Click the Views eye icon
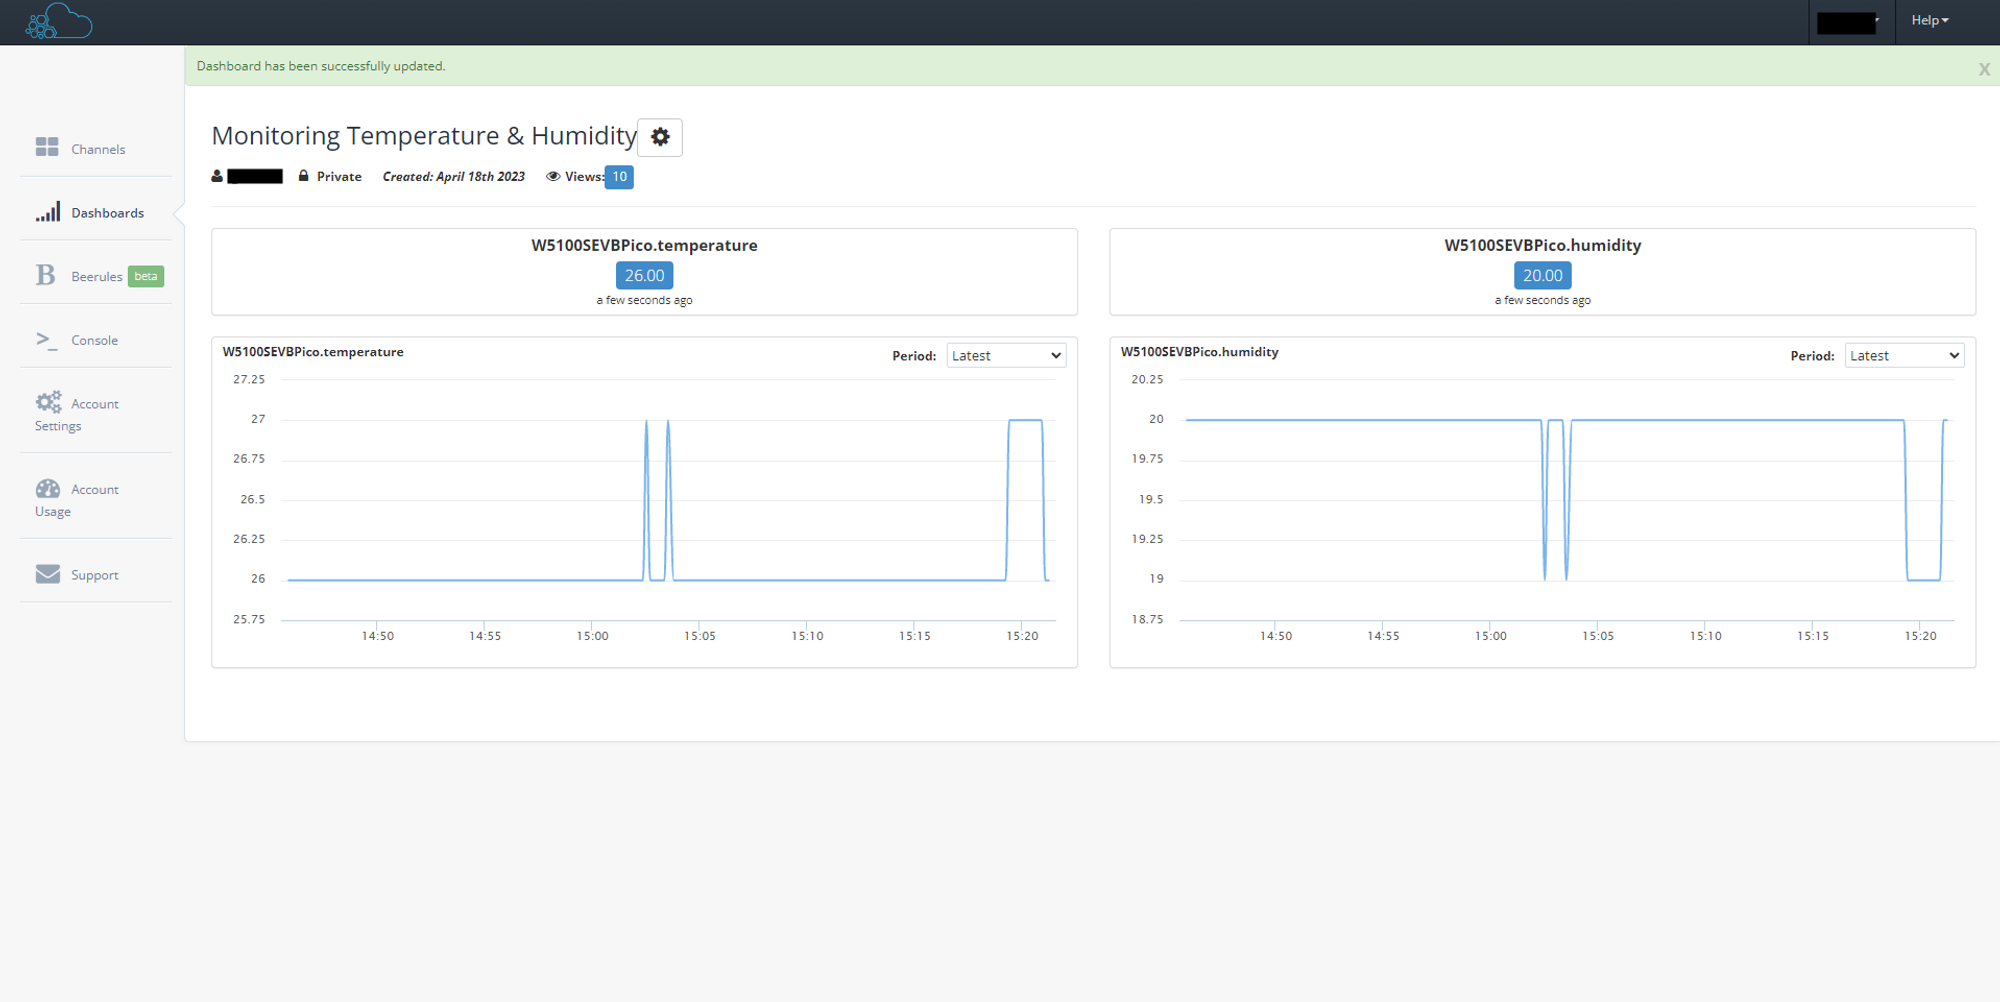Image resolution: width=2000 pixels, height=1002 pixels. [553, 176]
